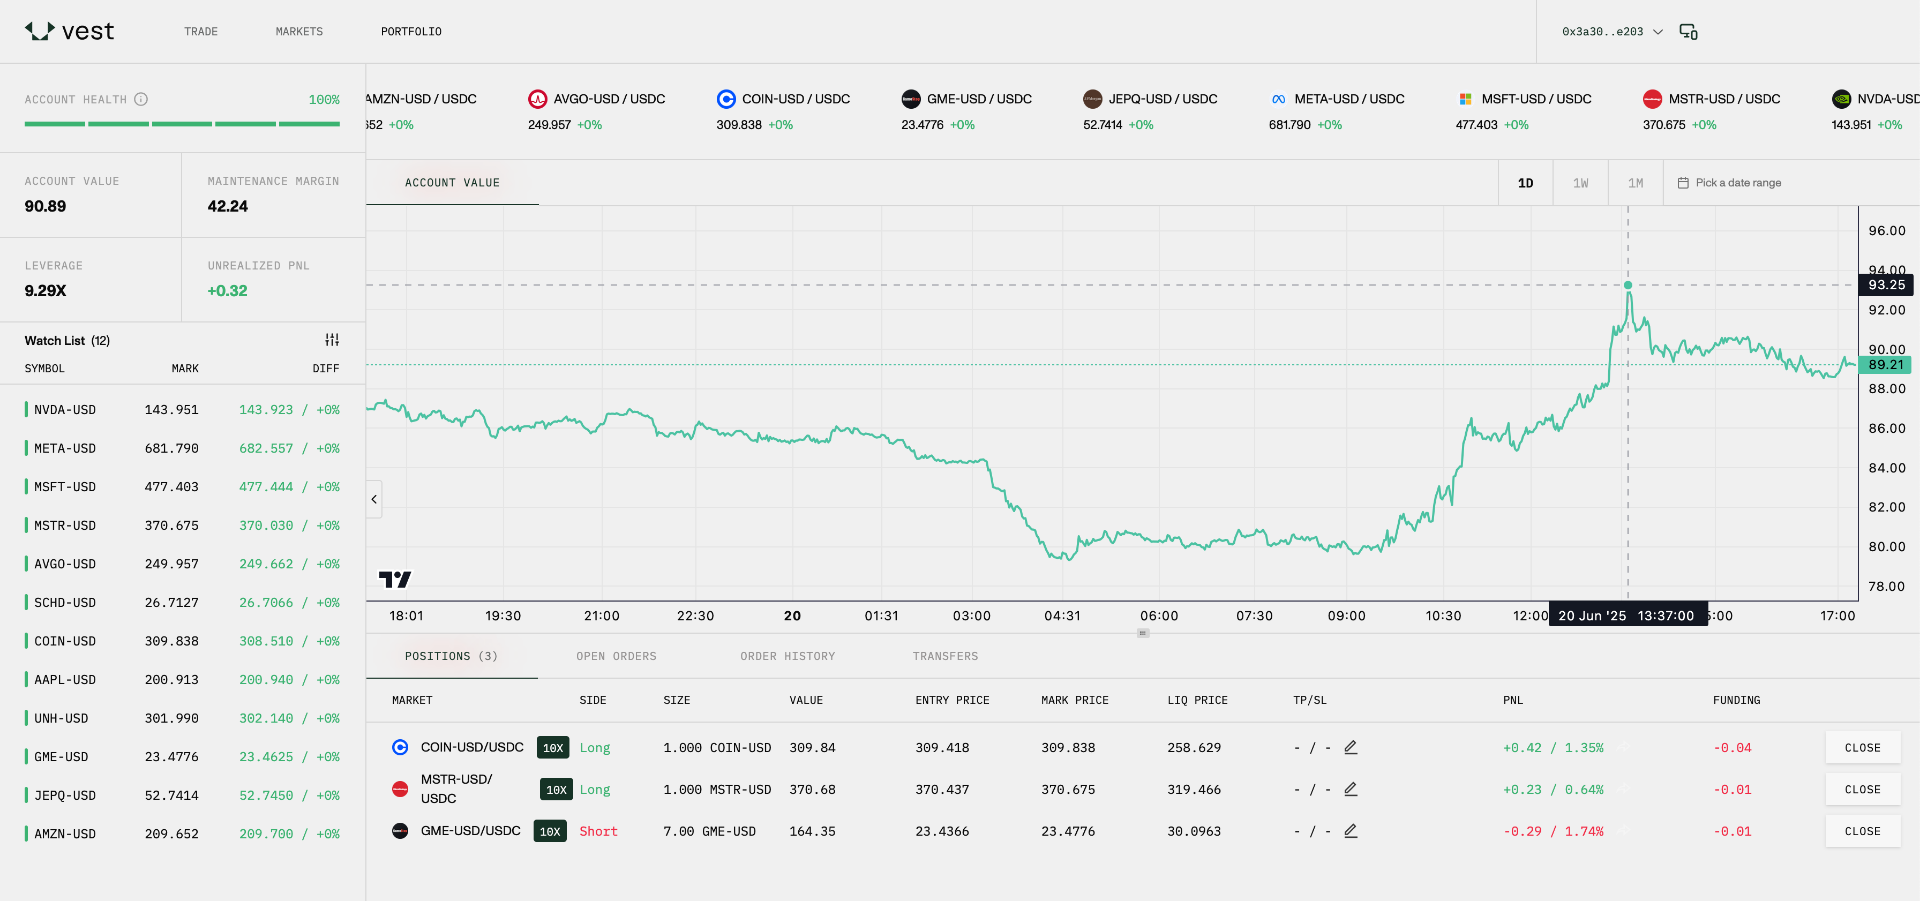Toggle the 1W chart timeframe

tap(1580, 182)
